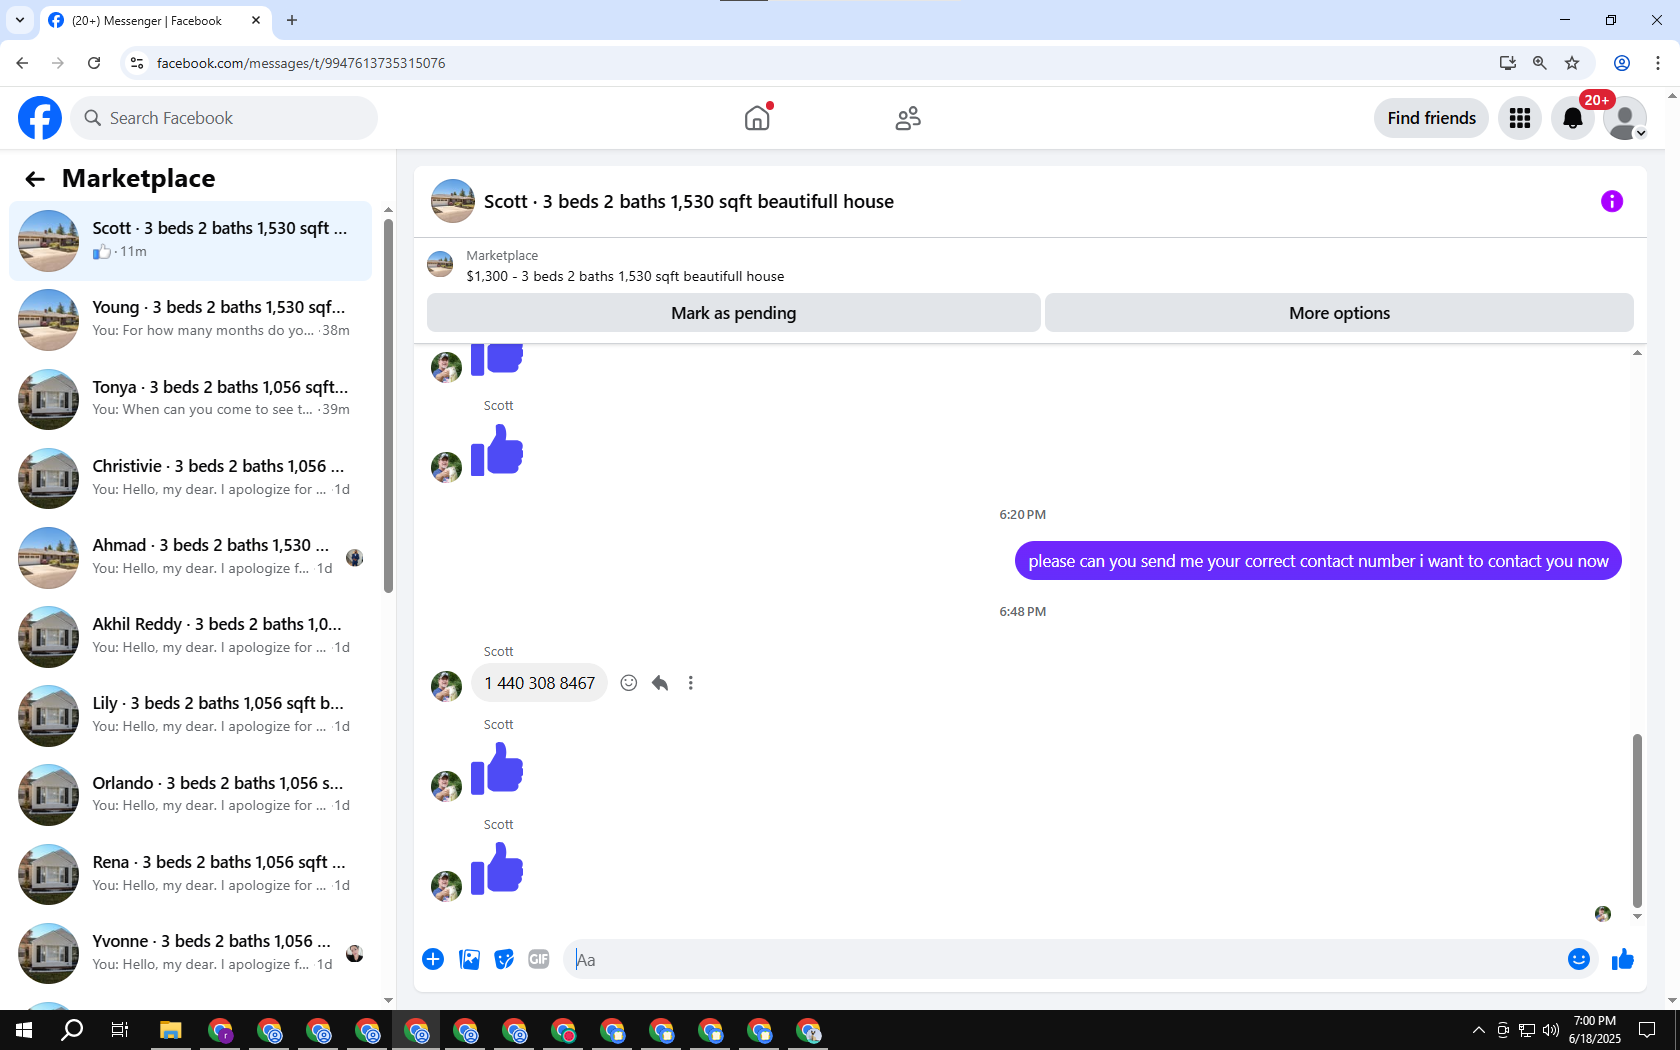Reply to the phone number message
This screenshot has width=1680, height=1050.
coord(660,683)
